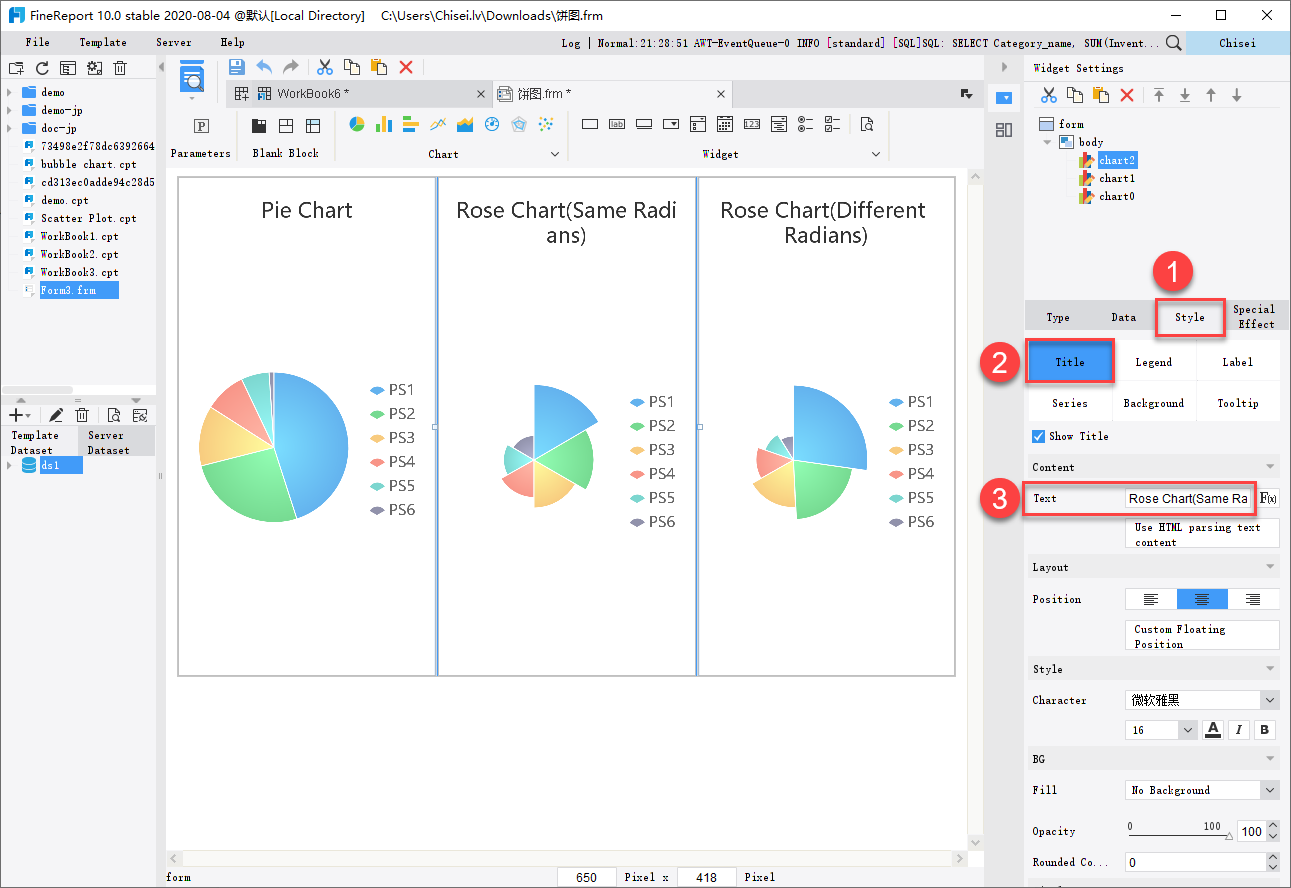Toggle italic formatting for the title text
This screenshot has height=888, width=1291.
[1239, 730]
